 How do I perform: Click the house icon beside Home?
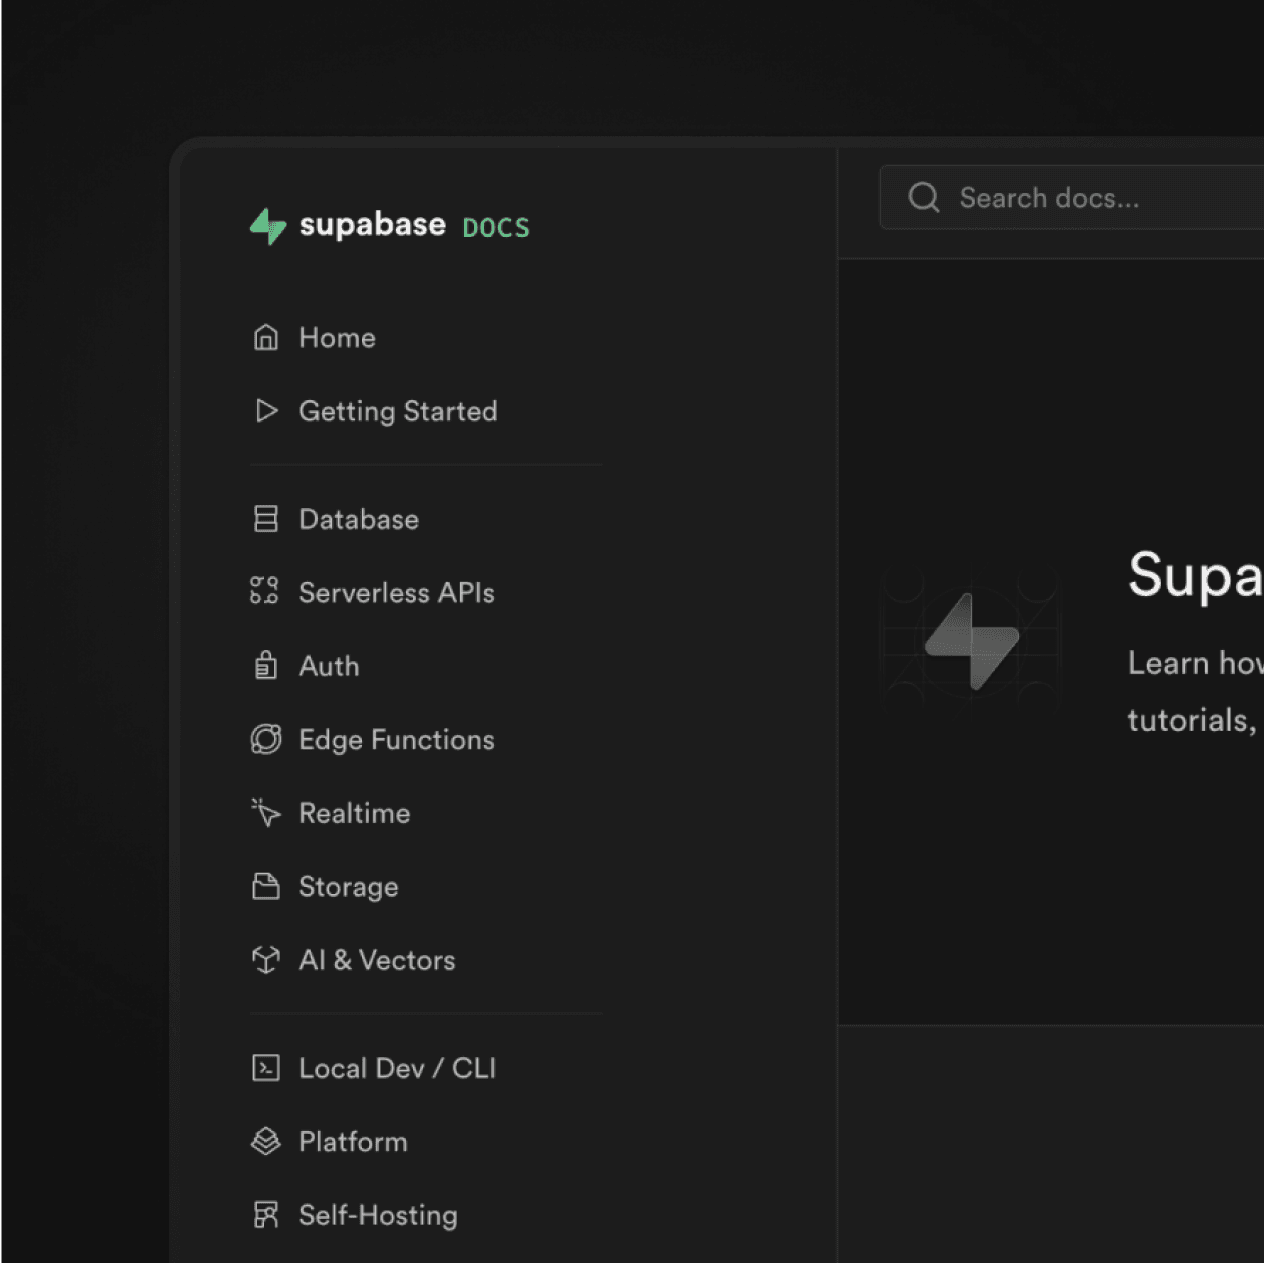265,338
